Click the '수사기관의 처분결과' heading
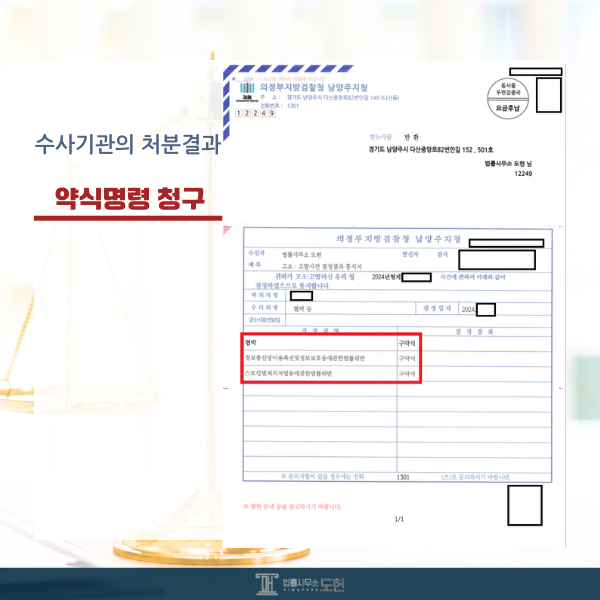 [128, 144]
